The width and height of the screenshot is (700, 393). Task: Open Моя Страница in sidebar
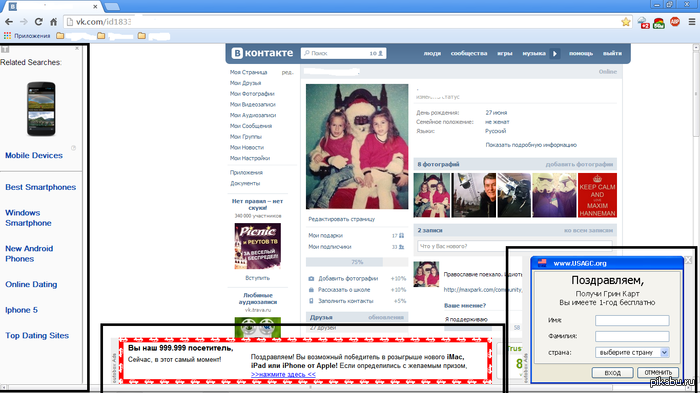coord(249,72)
